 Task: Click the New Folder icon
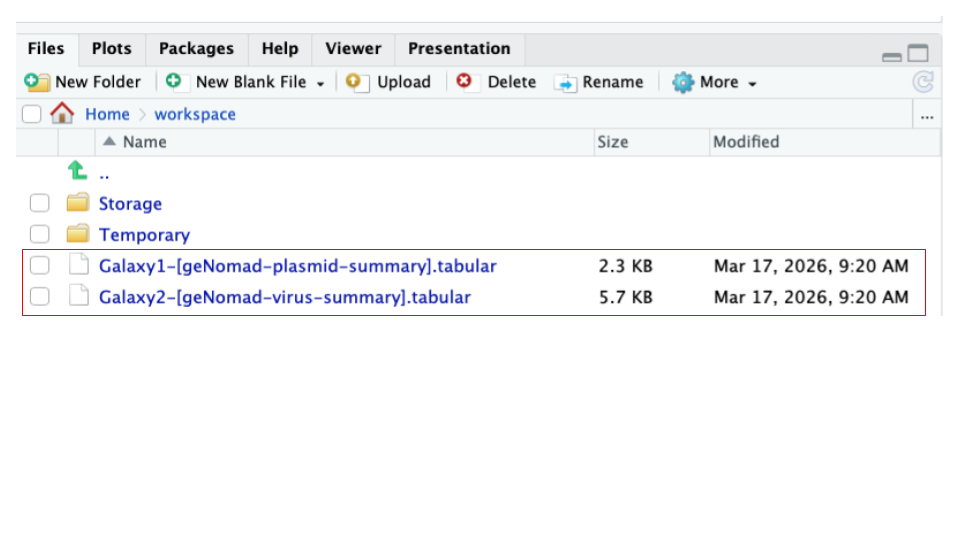tap(37, 82)
